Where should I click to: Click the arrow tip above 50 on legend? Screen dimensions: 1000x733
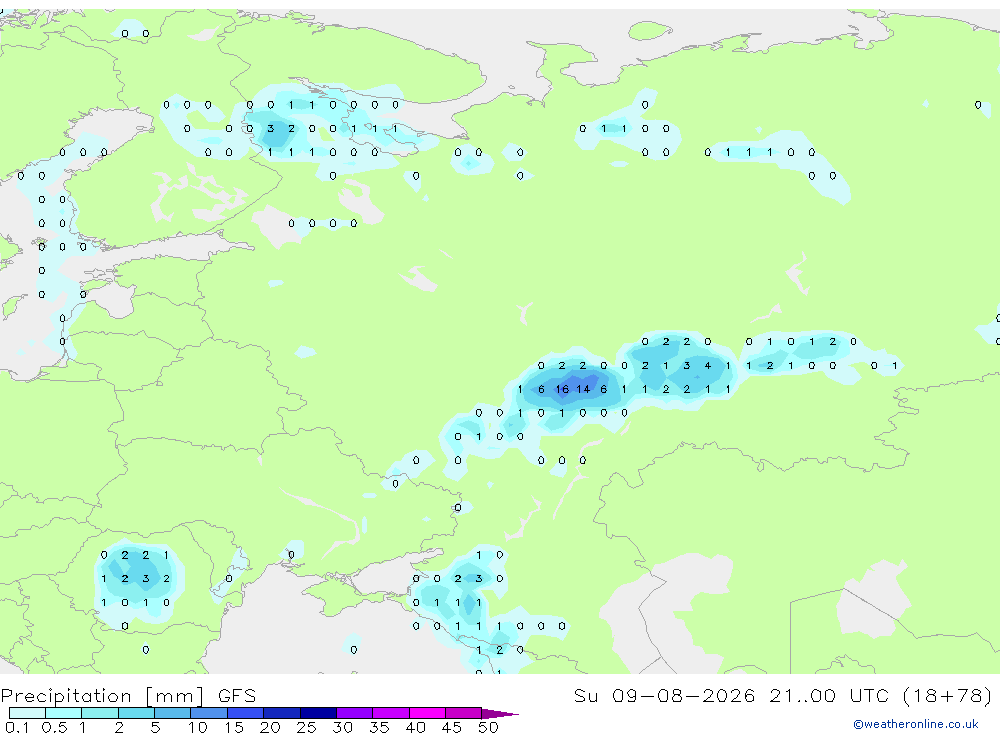pyautogui.click(x=501, y=714)
